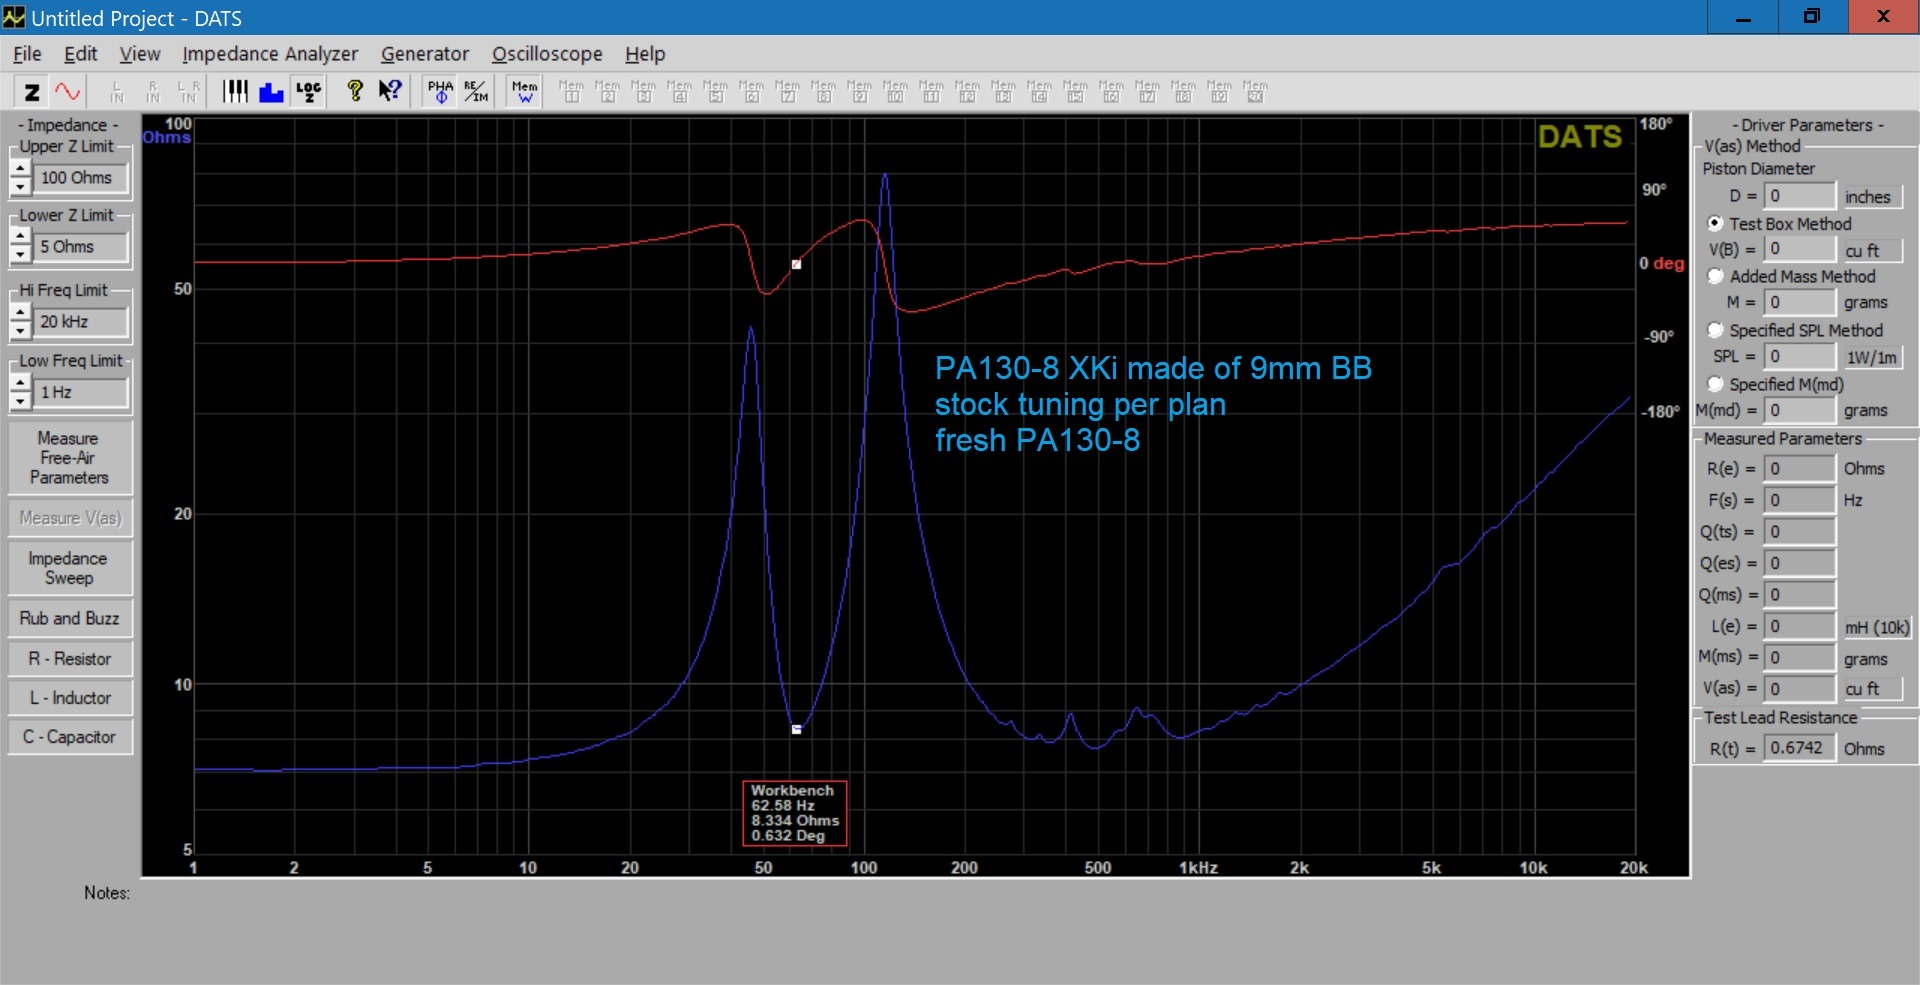1920x985 pixels.
Task: Toggle the RE/IM display icon
Action: (x=476, y=92)
